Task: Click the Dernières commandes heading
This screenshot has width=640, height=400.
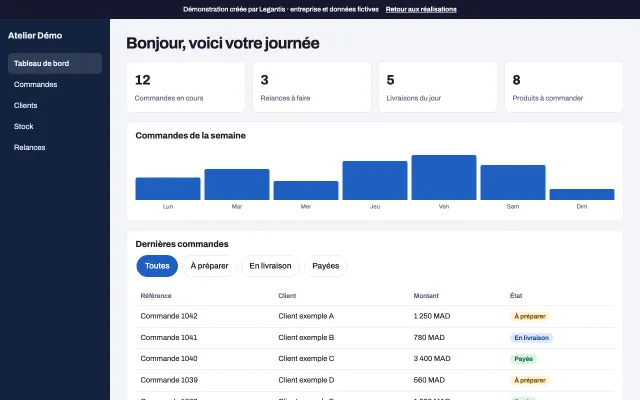Action: click(x=182, y=244)
